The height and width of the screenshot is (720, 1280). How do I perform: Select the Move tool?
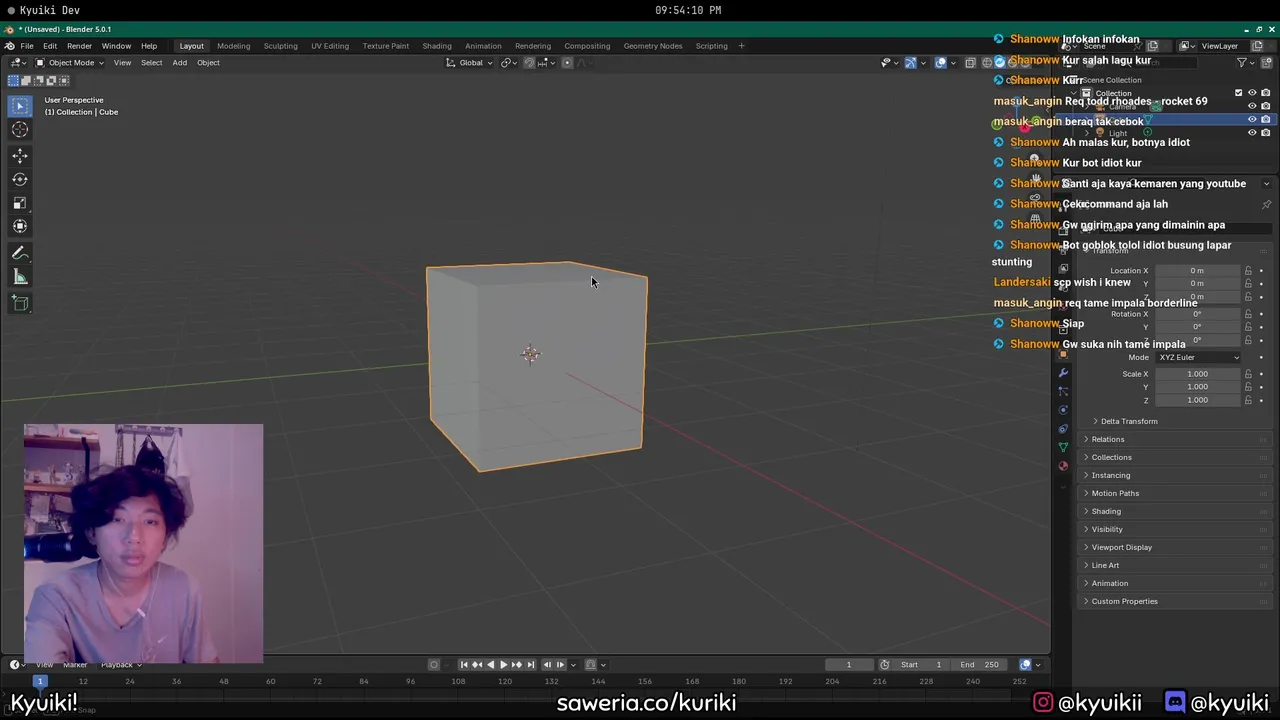(x=20, y=156)
